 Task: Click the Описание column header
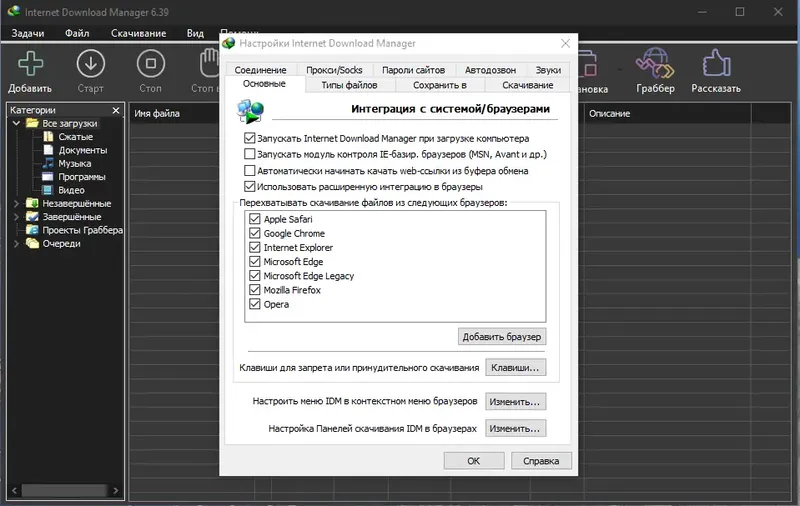point(610,113)
